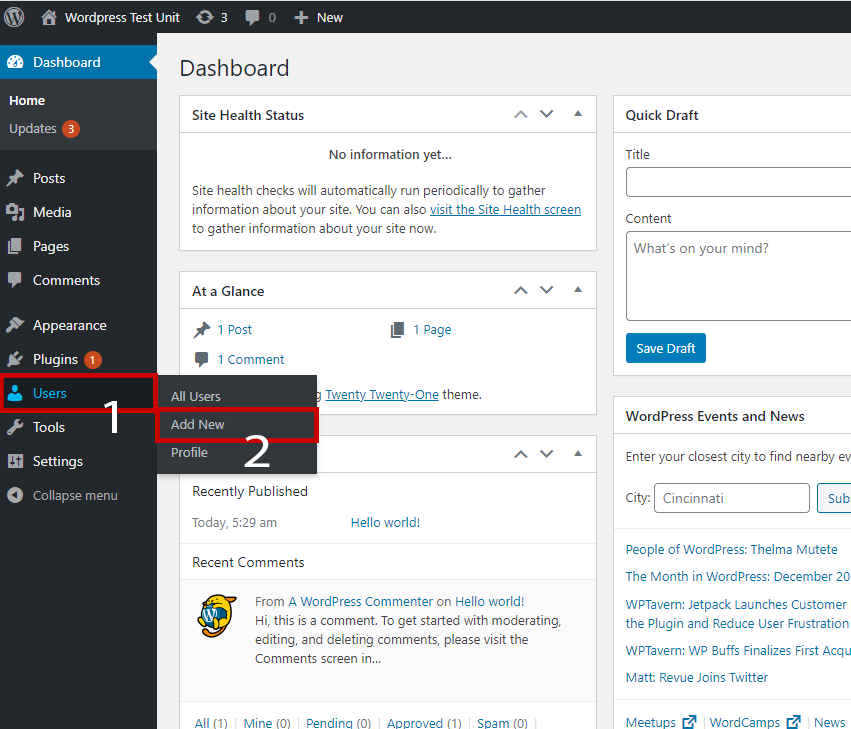This screenshot has width=851, height=729.
Task: Click the Users person icon
Action: [15, 393]
